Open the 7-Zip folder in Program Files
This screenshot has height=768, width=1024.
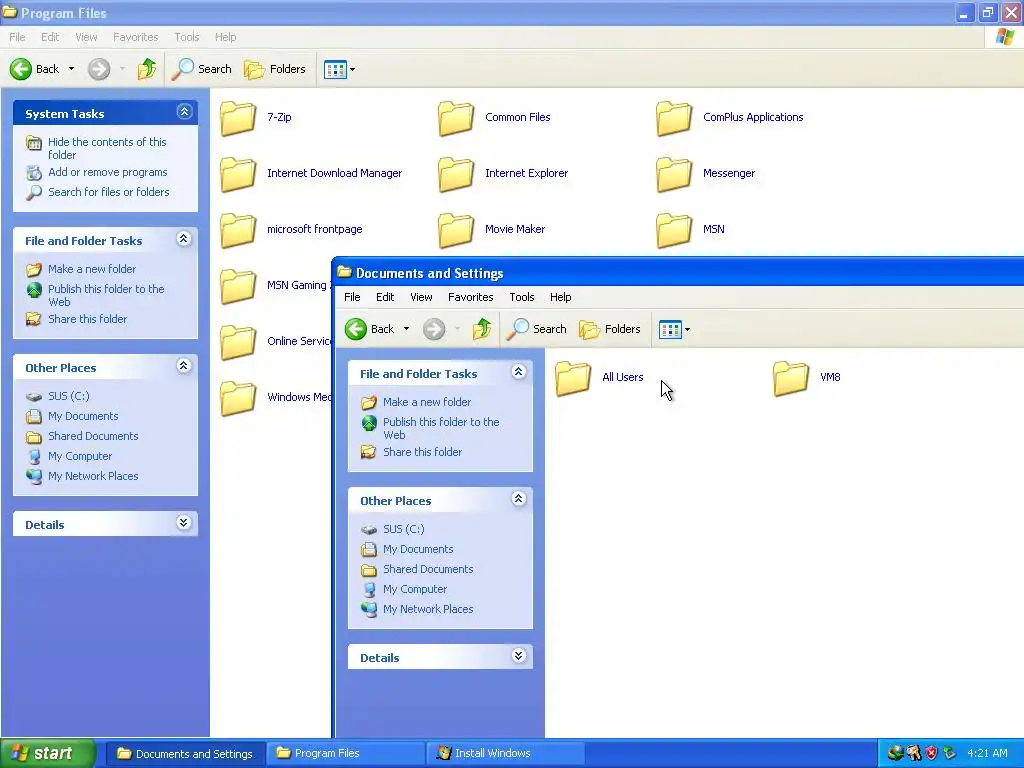coord(255,118)
